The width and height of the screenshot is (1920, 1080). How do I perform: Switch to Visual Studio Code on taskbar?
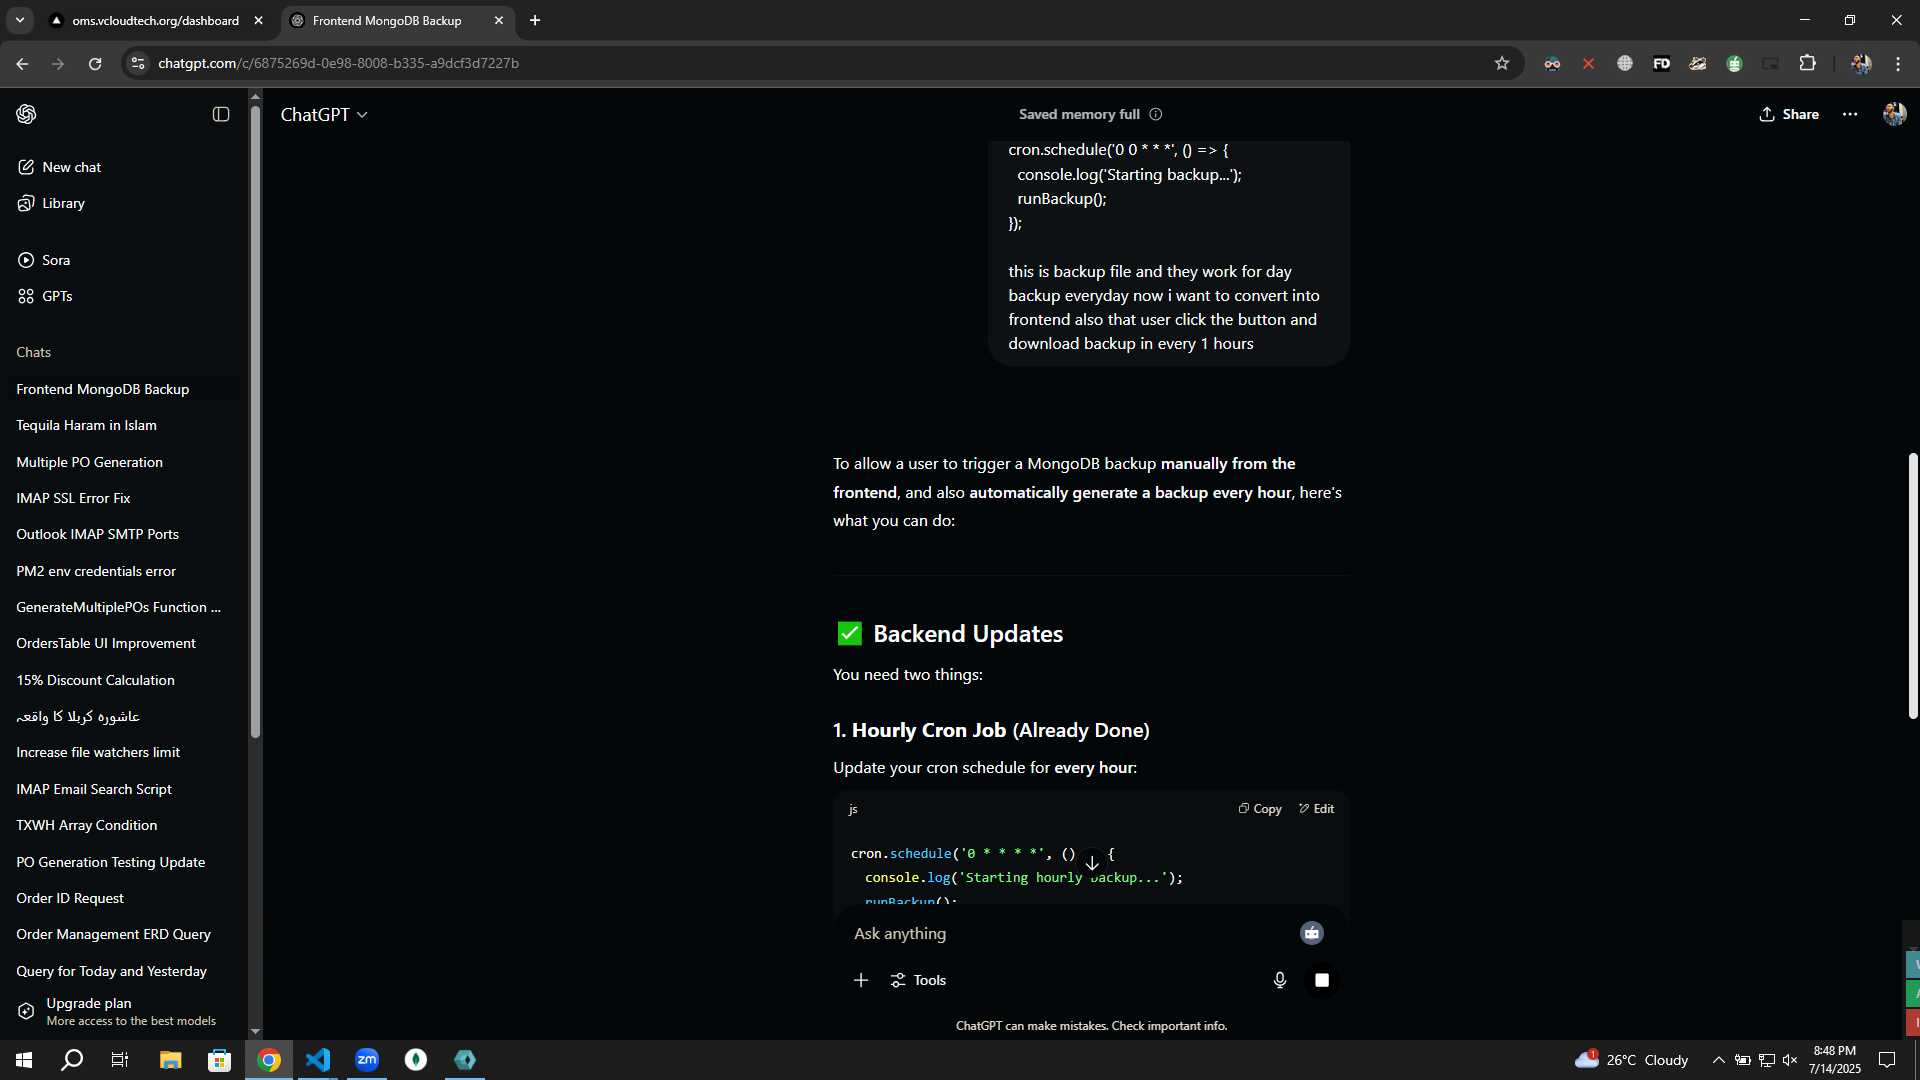(318, 1060)
